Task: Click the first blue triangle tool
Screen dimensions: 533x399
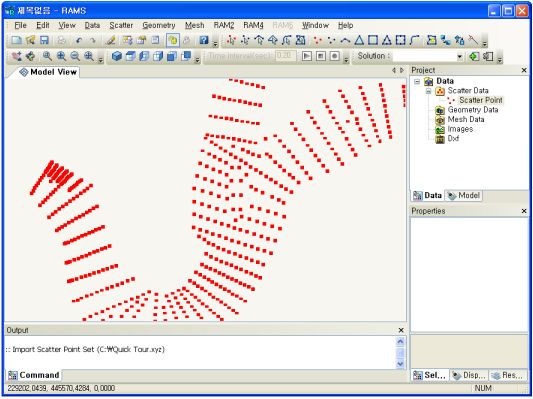Action: [x=359, y=40]
